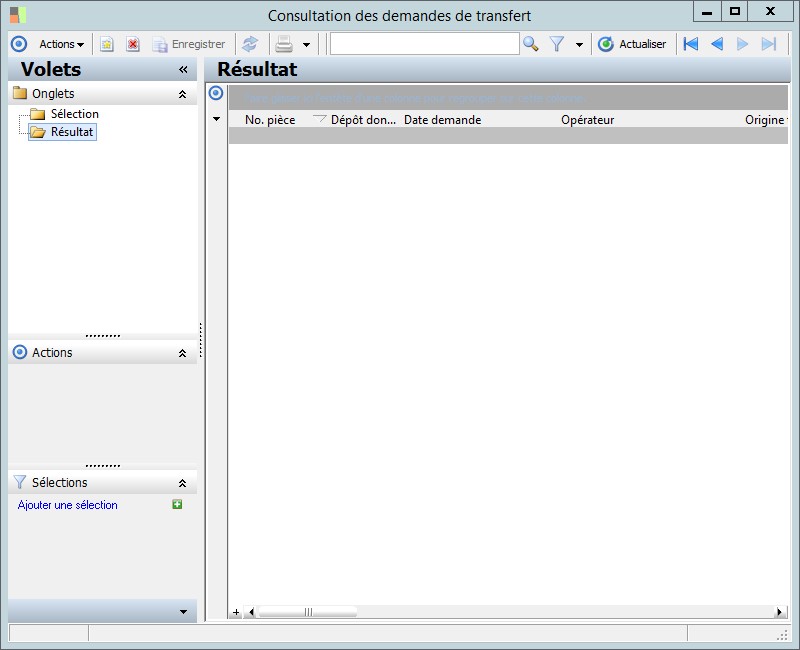This screenshot has width=800, height=650.
Task: Click the Print toolbar icon
Action: [x=284, y=44]
